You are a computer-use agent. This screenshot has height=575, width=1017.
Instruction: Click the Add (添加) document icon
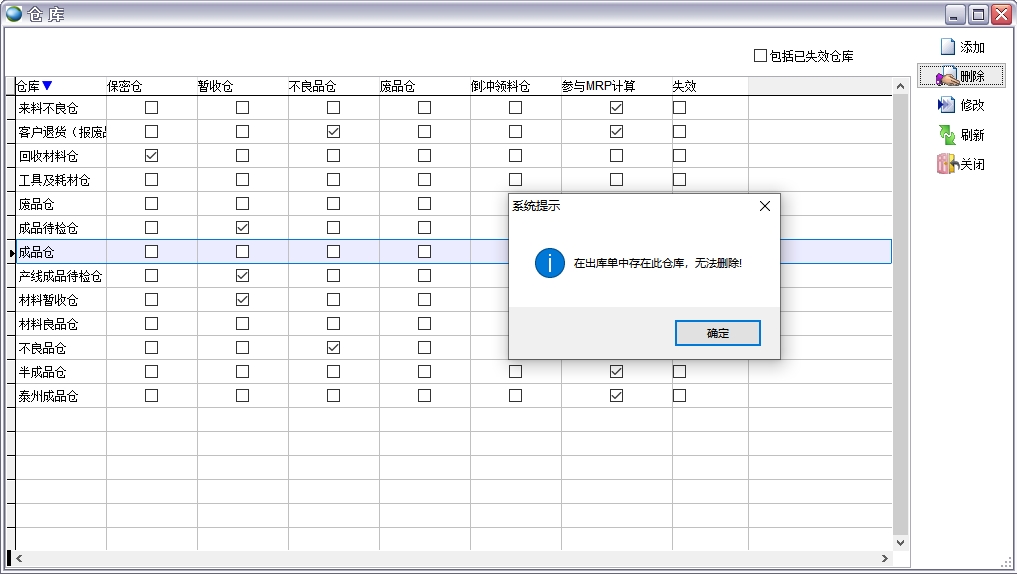[x=947, y=47]
